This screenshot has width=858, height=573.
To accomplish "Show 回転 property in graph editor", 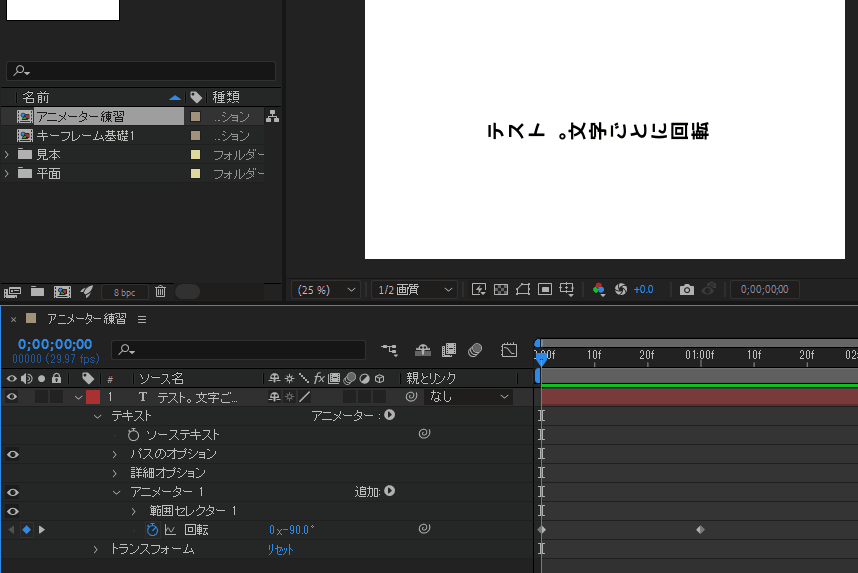I will [171, 530].
